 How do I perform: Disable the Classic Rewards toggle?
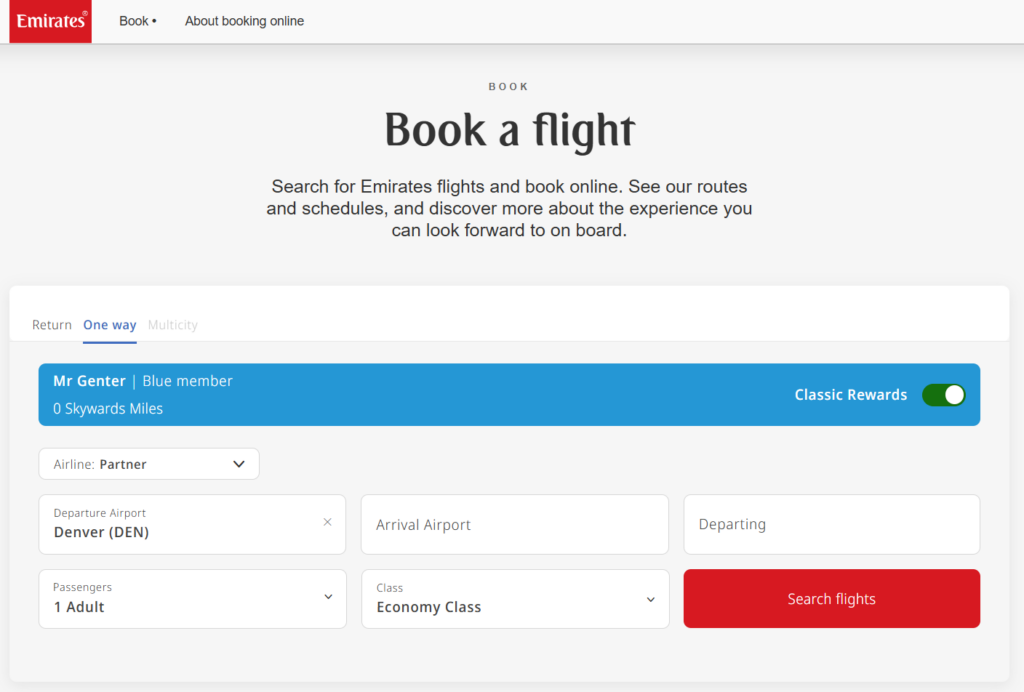(944, 395)
